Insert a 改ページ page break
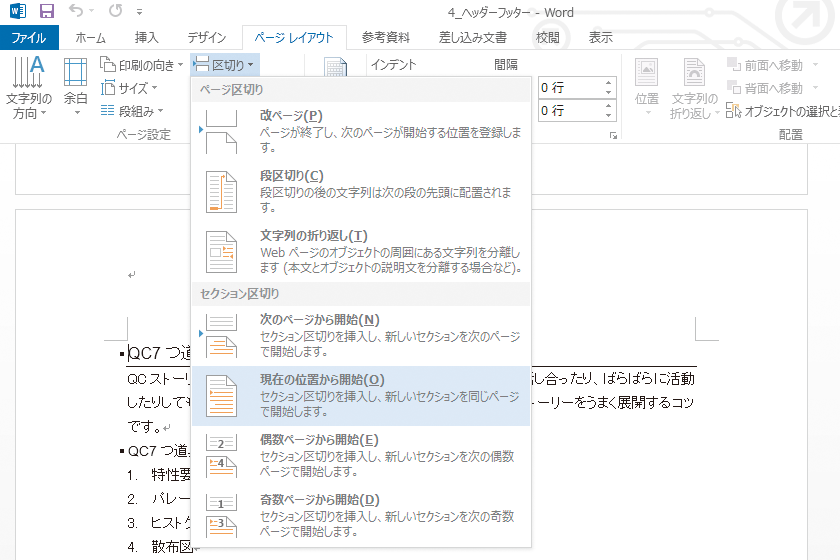Image resolution: width=840 pixels, height=560 pixels. tap(361, 132)
